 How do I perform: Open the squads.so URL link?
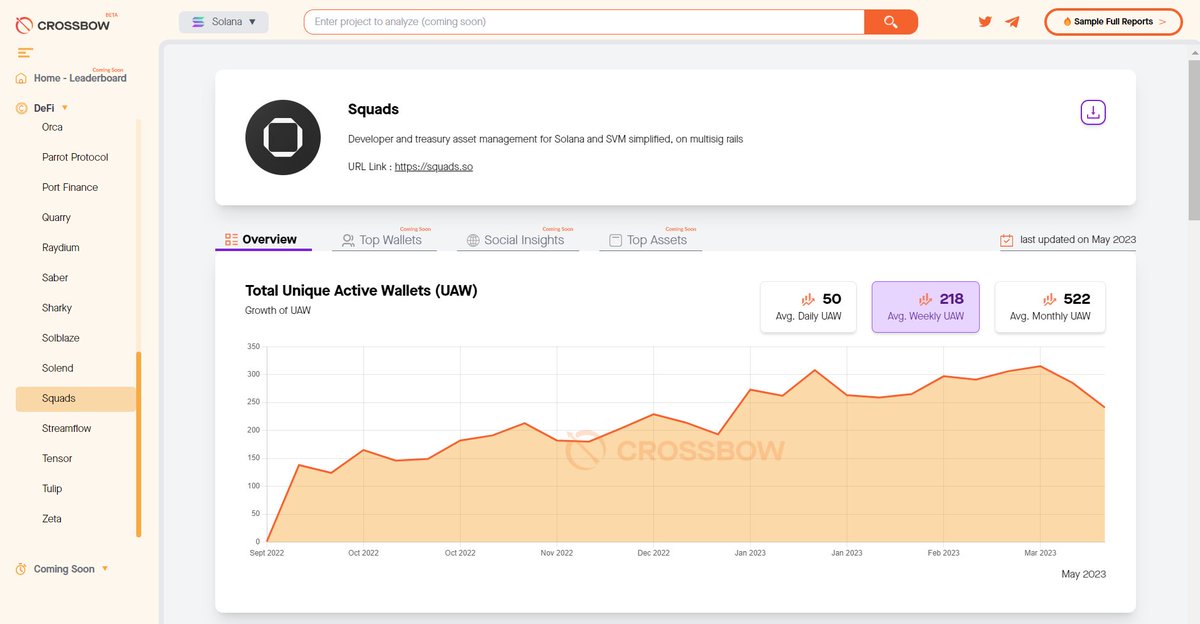[434, 167]
